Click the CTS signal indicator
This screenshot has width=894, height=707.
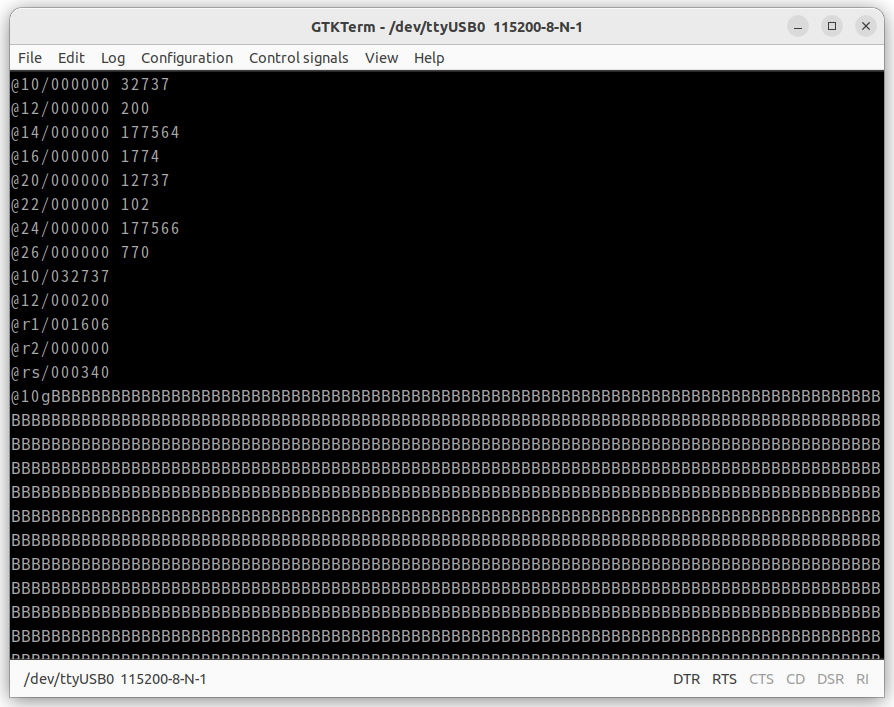click(761, 679)
